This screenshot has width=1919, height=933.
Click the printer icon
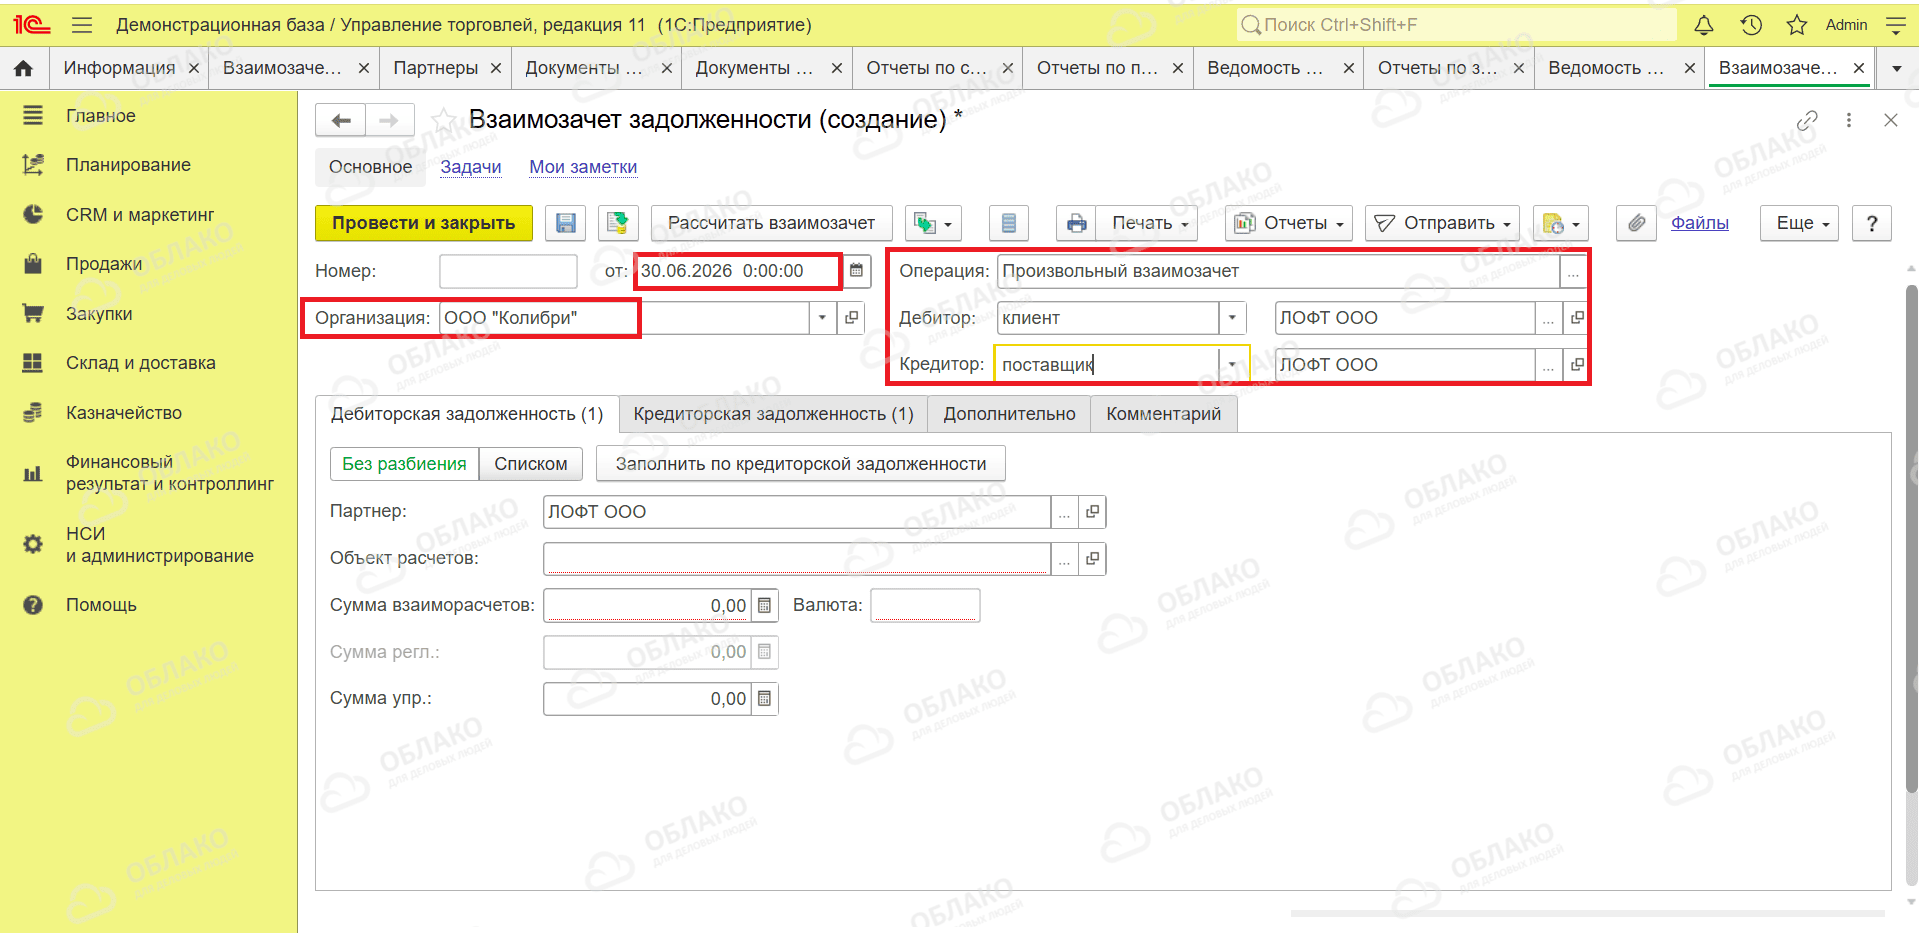pos(1076,223)
